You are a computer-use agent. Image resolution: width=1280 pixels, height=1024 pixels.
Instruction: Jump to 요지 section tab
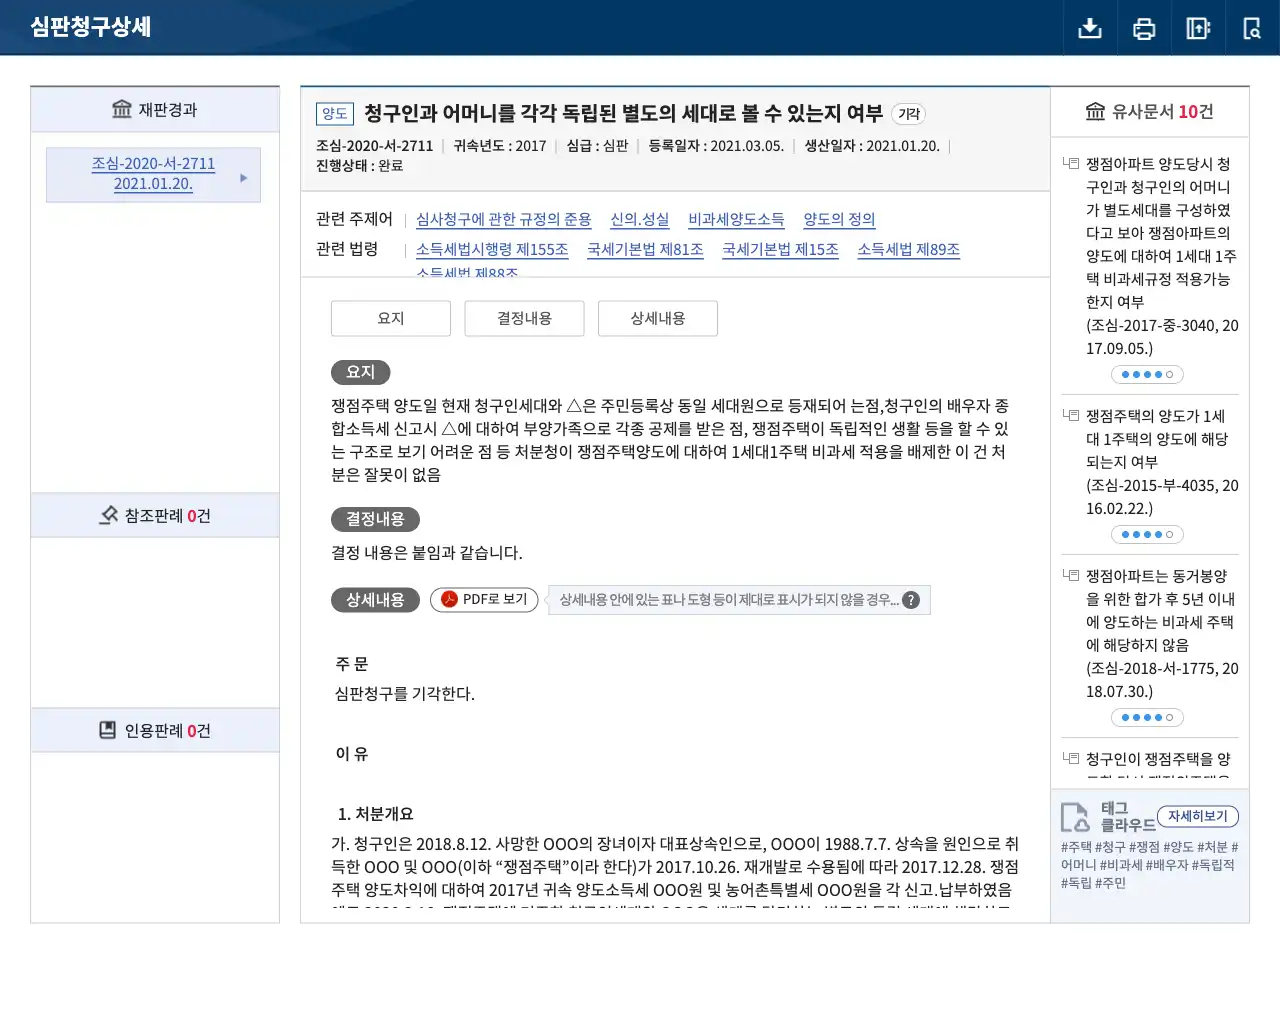click(x=391, y=318)
